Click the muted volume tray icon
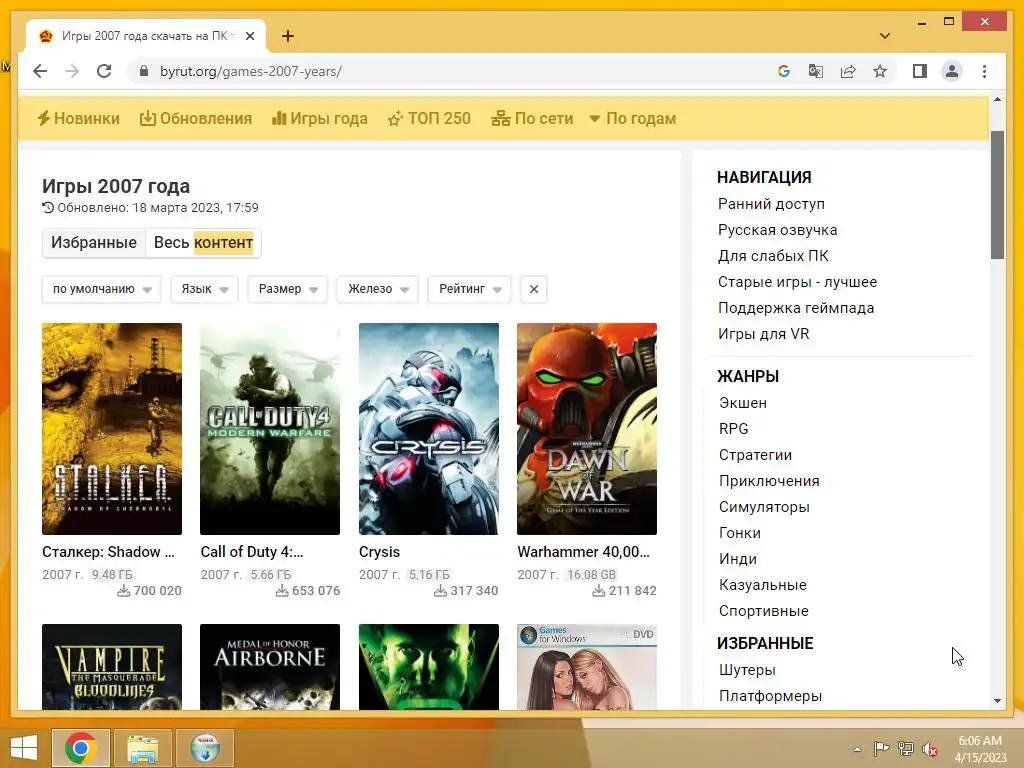 tap(930, 749)
